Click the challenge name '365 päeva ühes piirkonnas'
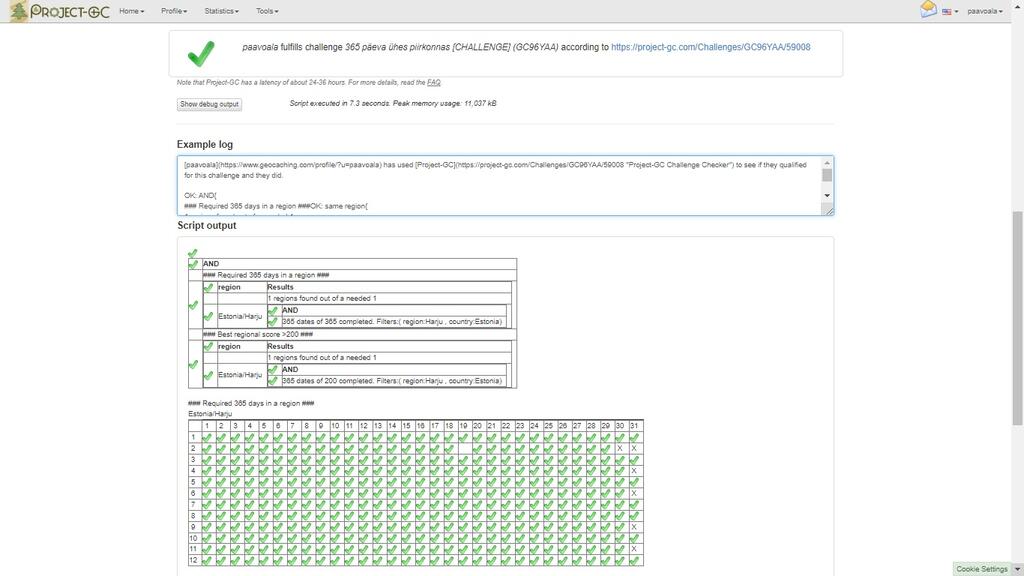The width and height of the screenshot is (1024, 576). (x=399, y=47)
